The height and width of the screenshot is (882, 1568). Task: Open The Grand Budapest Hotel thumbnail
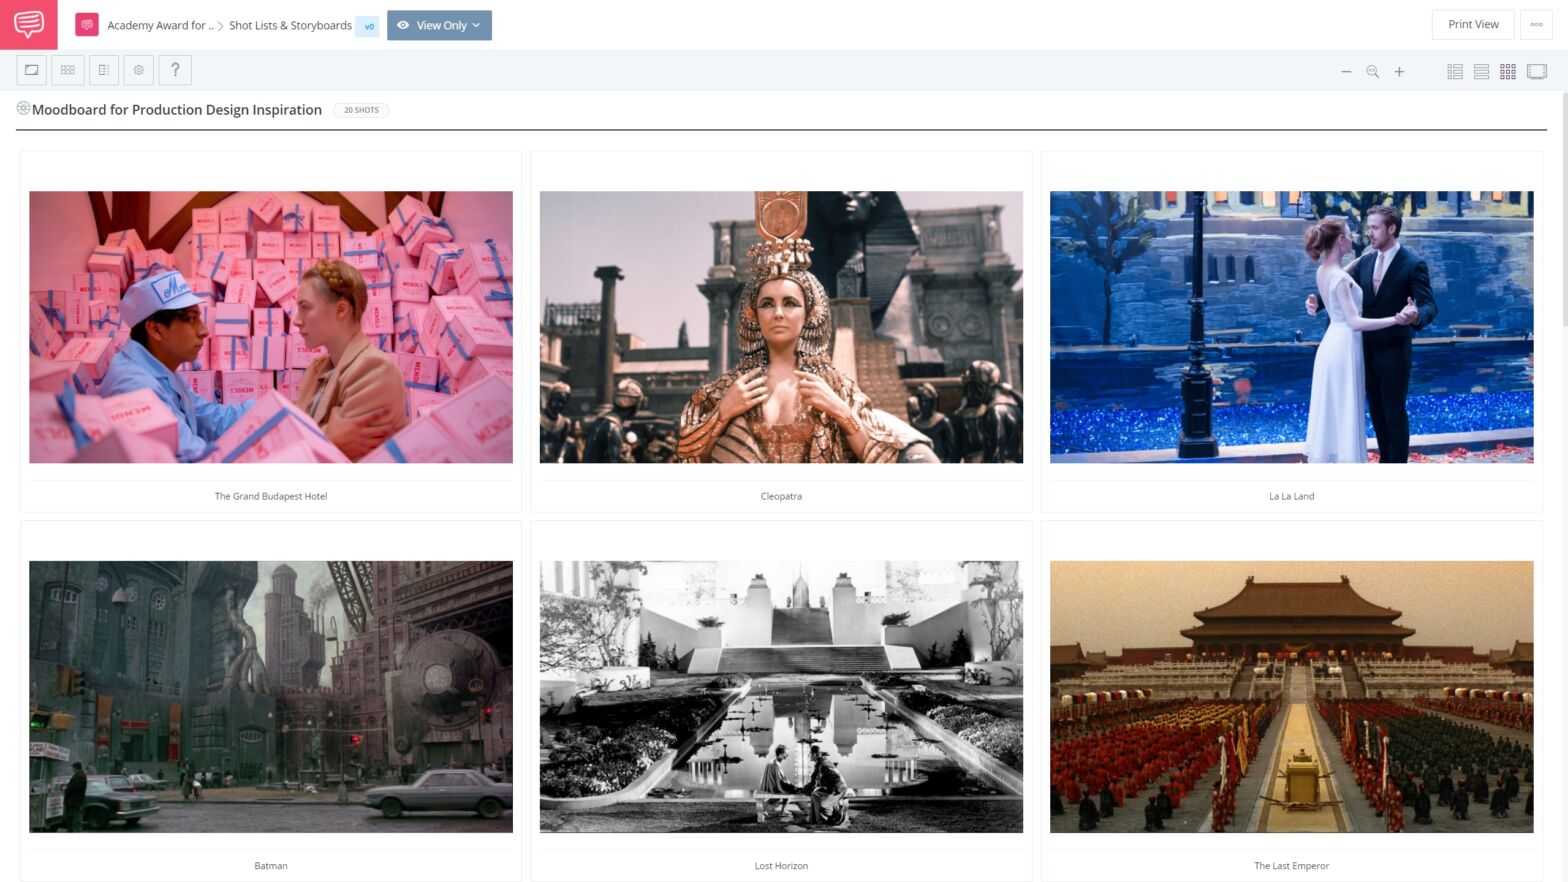point(271,327)
